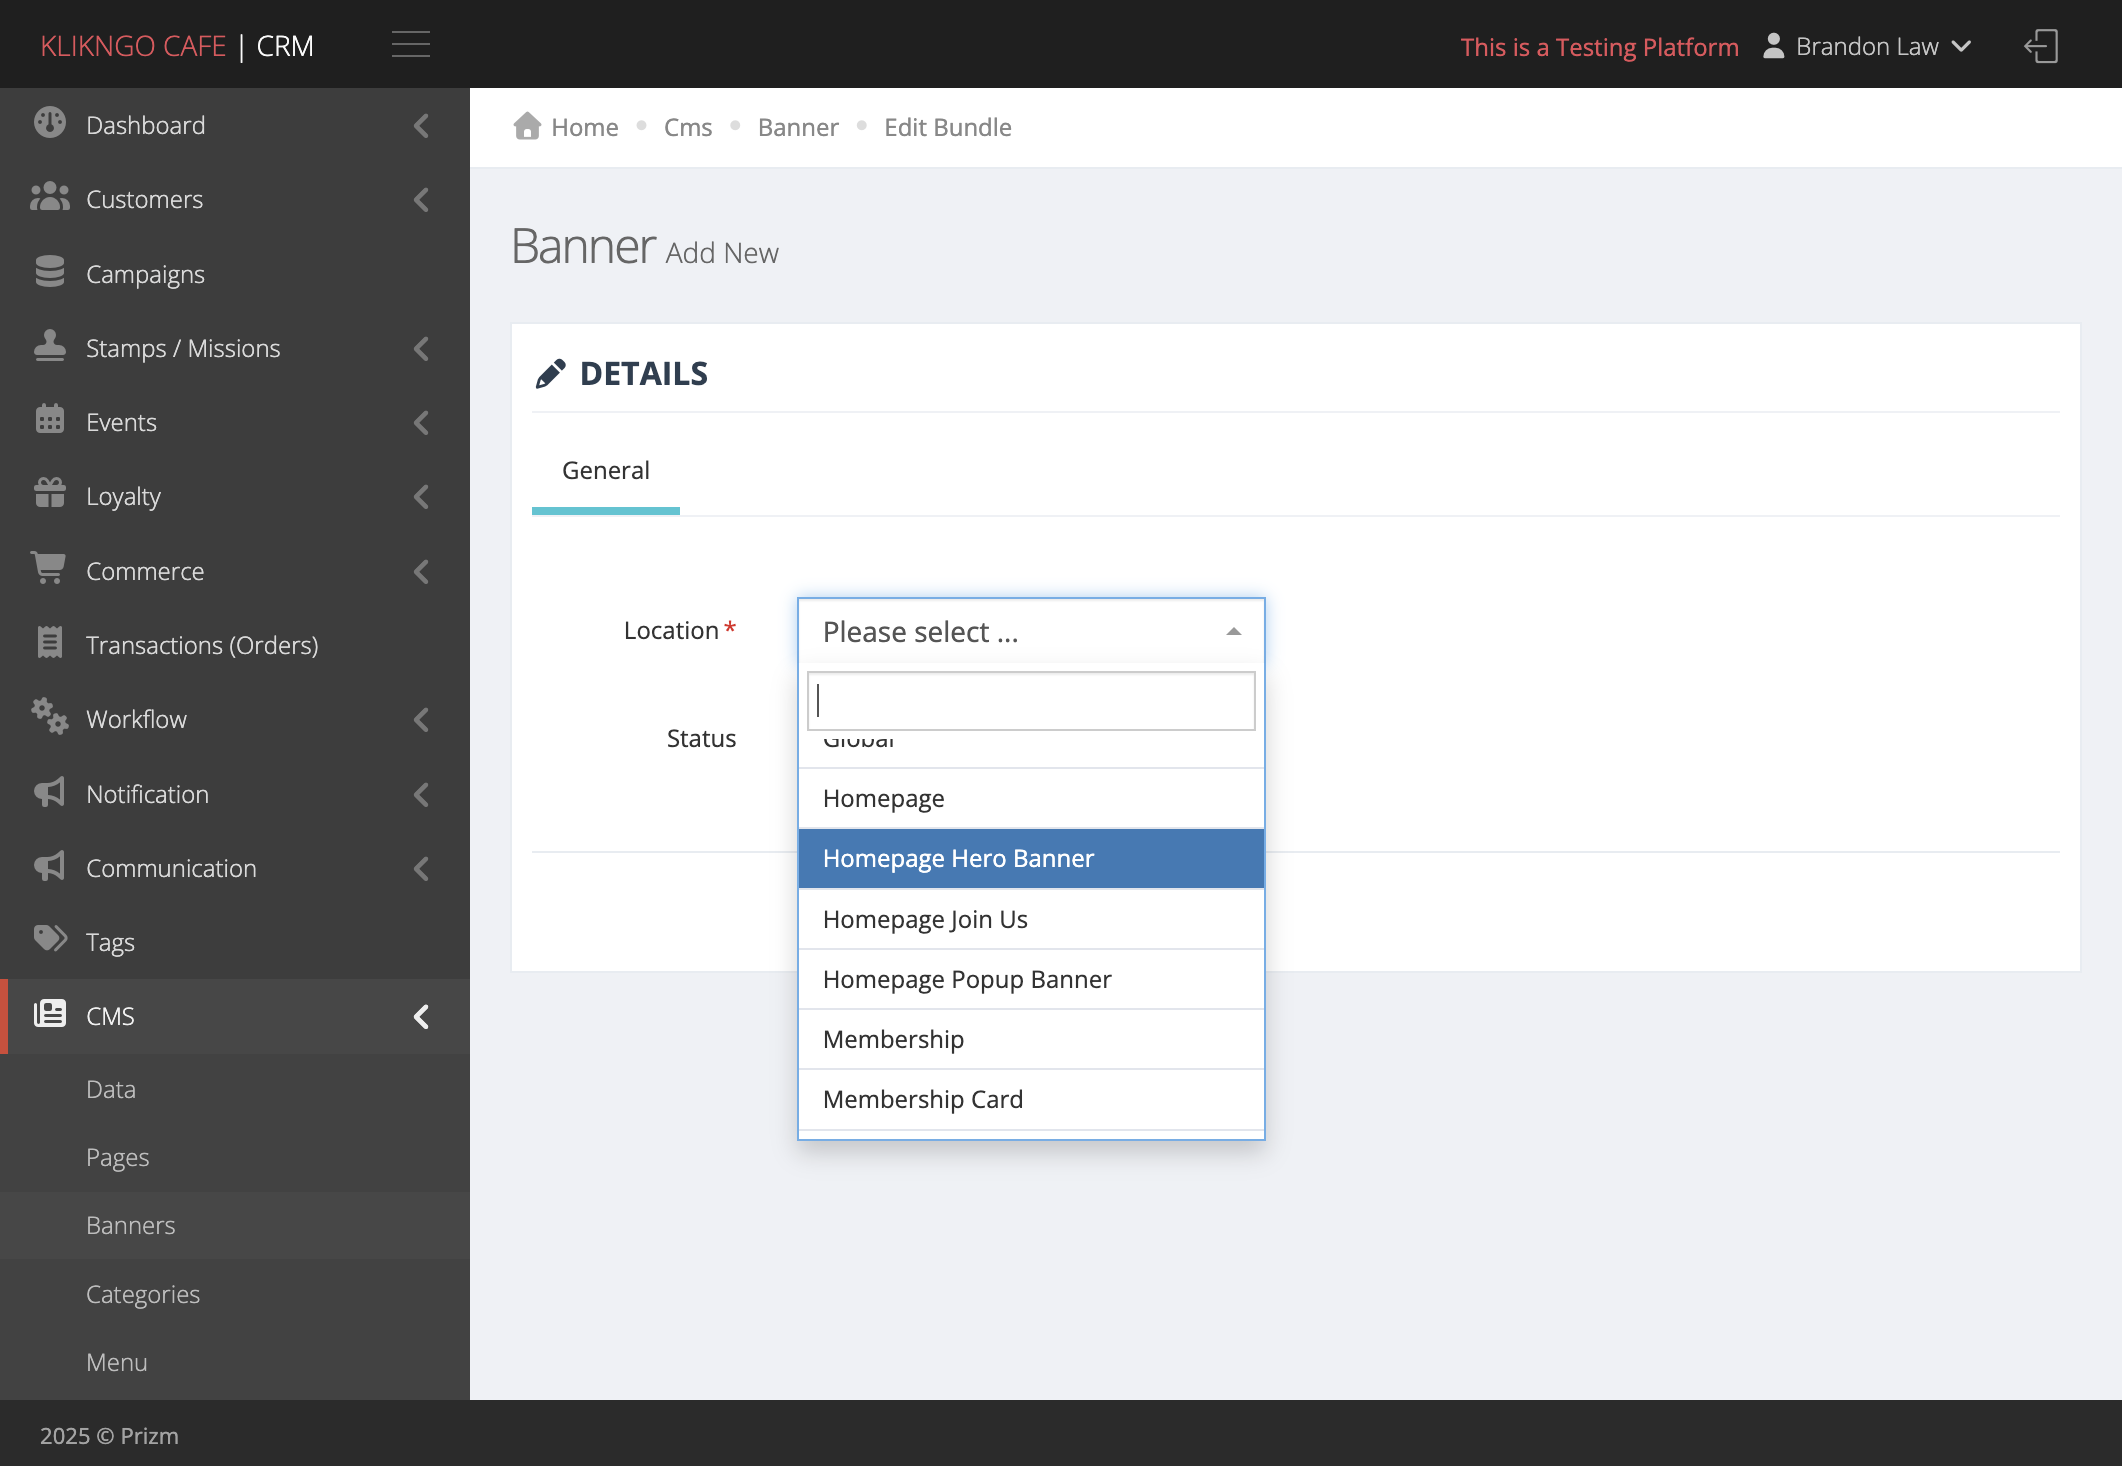Image resolution: width=2122 pixels, height=1466 pixels.
Task: Click the Commerce shopping cart icon
Action: coord(48,568)
